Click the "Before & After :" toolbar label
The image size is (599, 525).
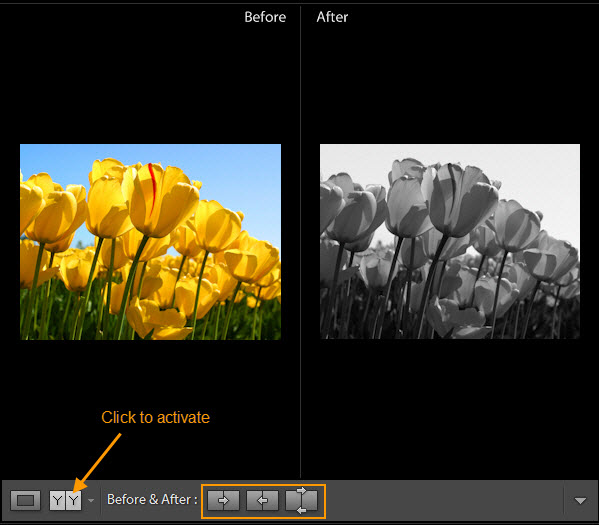tap(152, 499)
